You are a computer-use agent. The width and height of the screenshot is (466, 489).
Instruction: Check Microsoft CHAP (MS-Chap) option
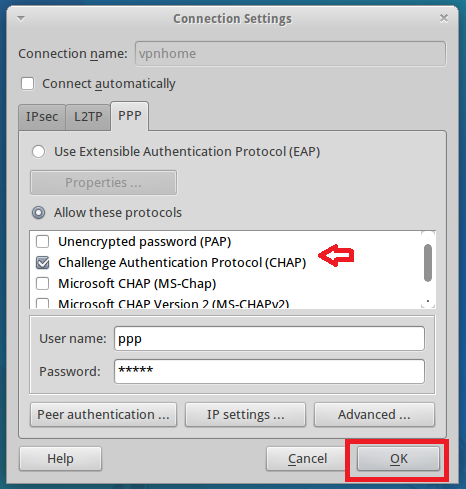(43, 283)
